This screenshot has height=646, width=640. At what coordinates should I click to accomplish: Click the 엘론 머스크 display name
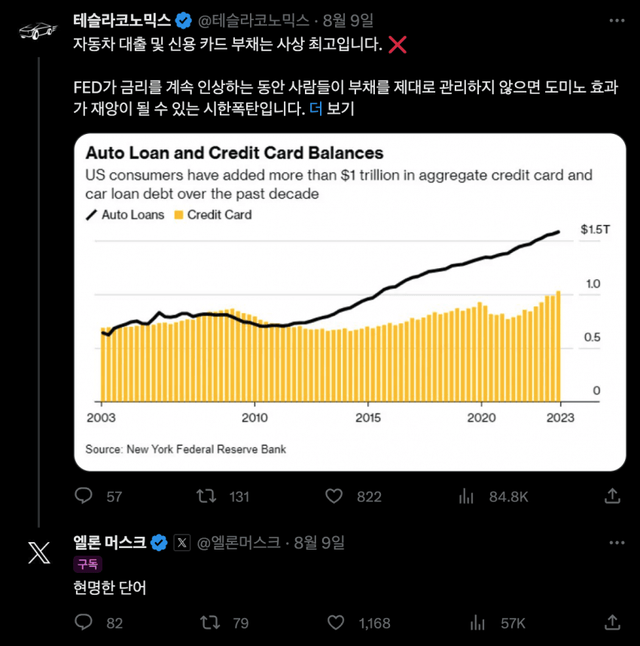tap(109, 542)
